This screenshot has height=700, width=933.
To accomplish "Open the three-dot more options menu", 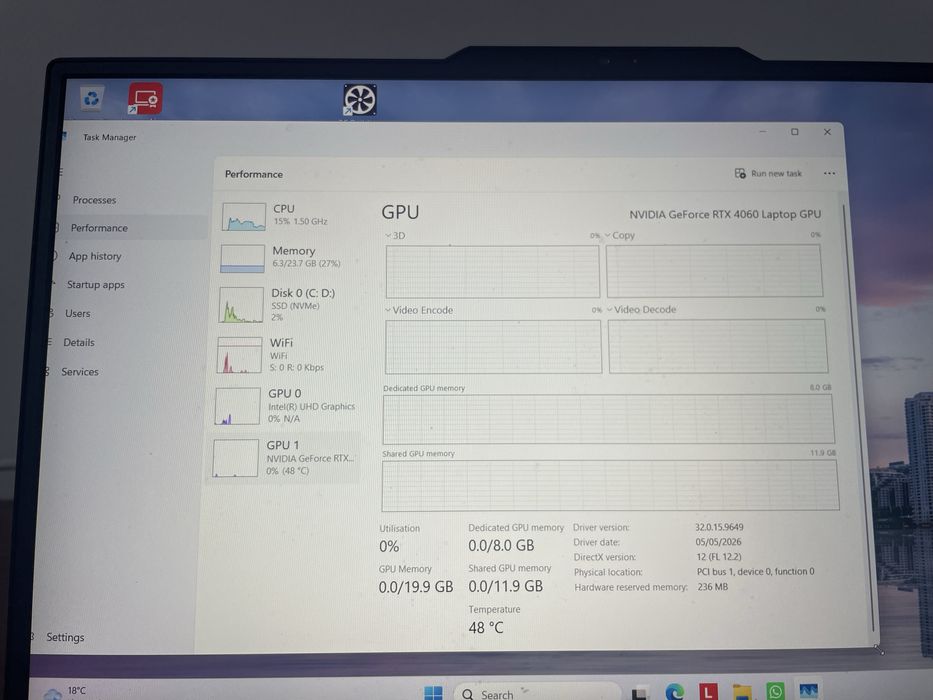I will click(829, 173).
